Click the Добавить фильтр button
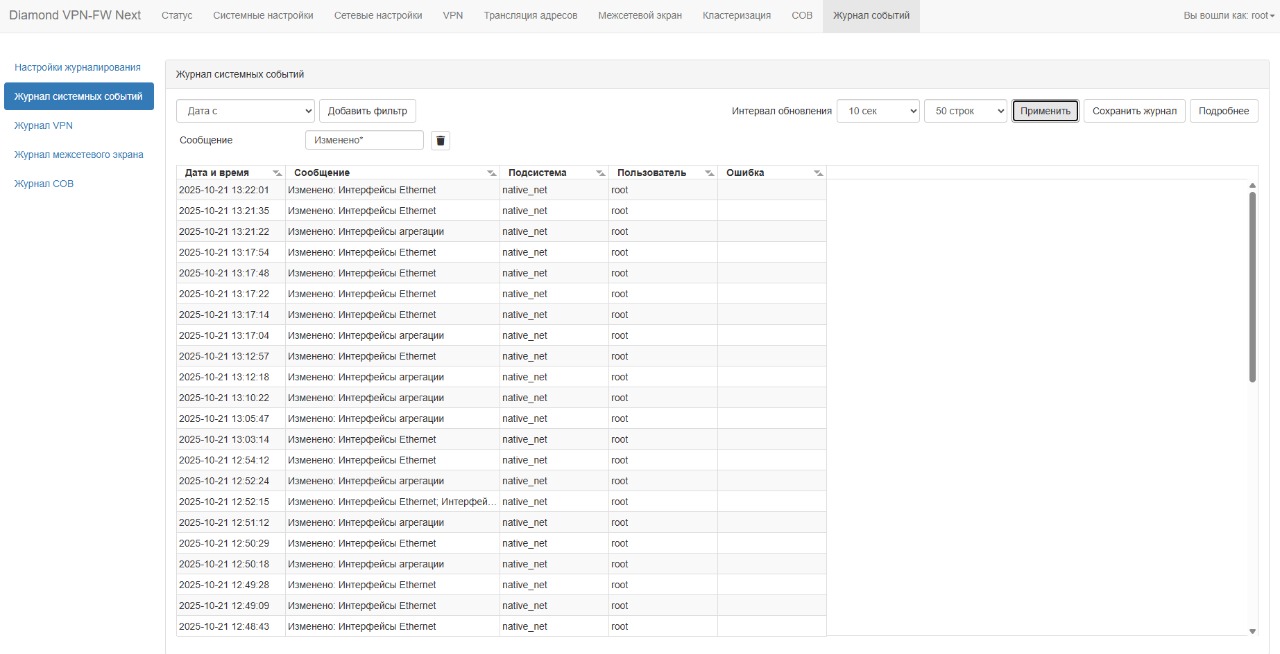The height and width of the screenshot is (654, 1280). [x=367, y=111]
